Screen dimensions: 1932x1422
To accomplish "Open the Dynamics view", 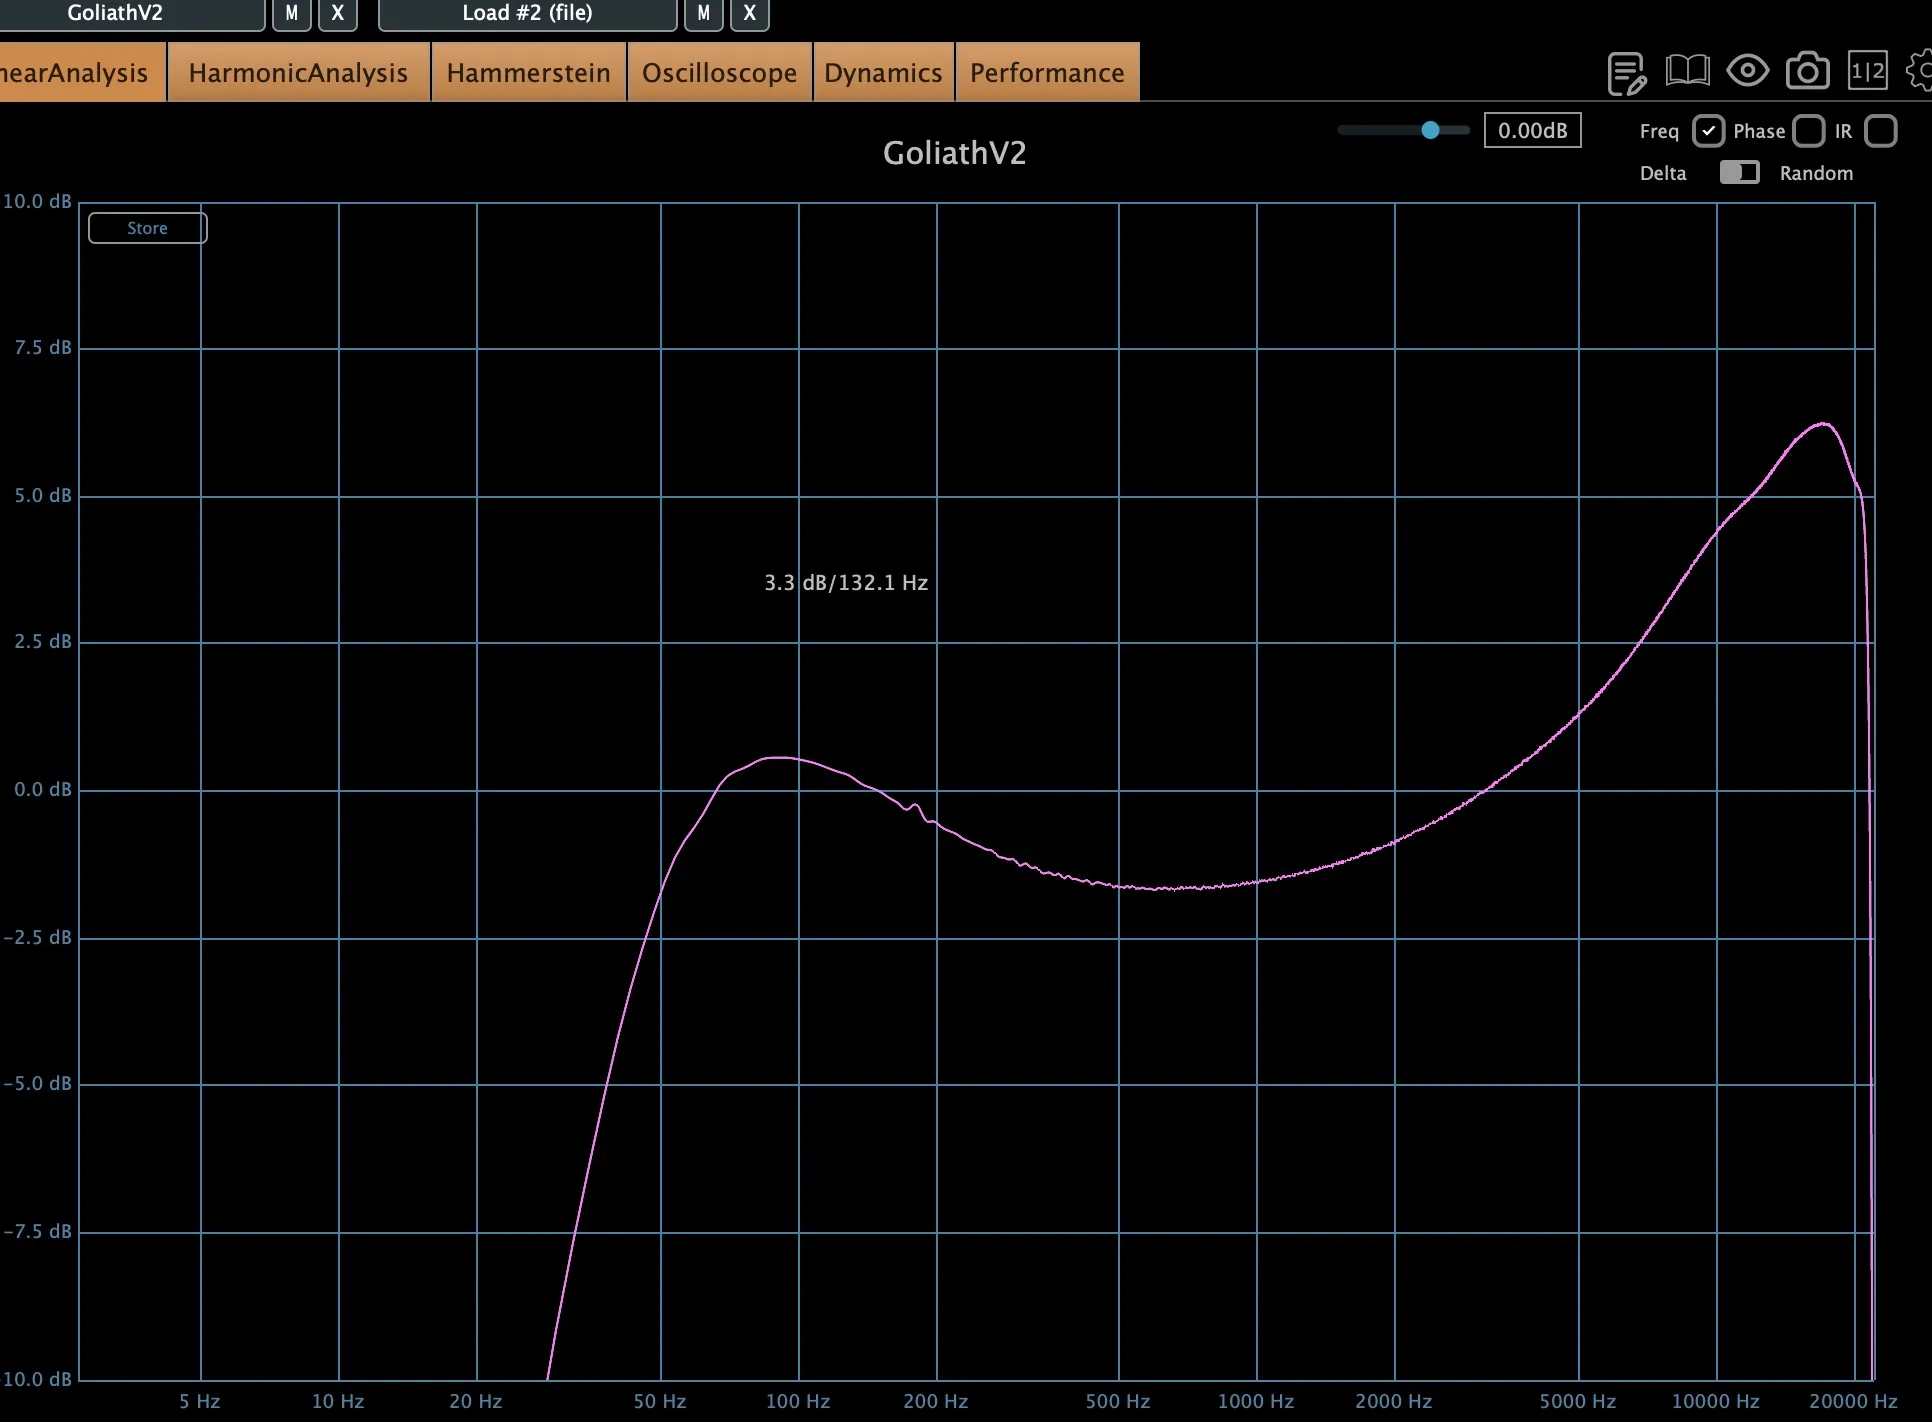I will click(x=883, y=72).
